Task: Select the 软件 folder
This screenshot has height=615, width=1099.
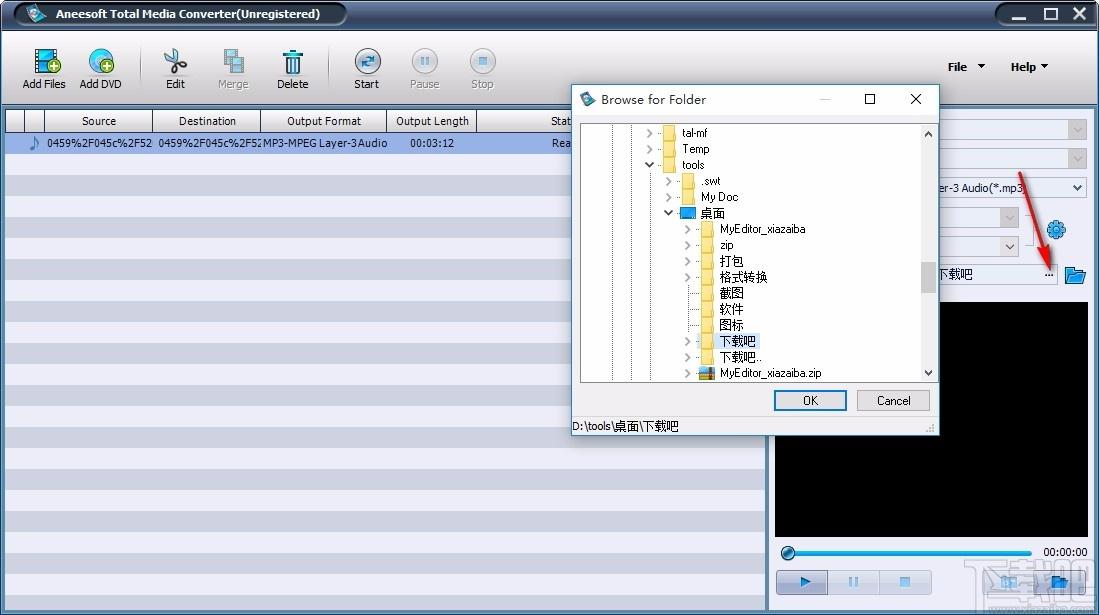Action: tap(731, 309)
